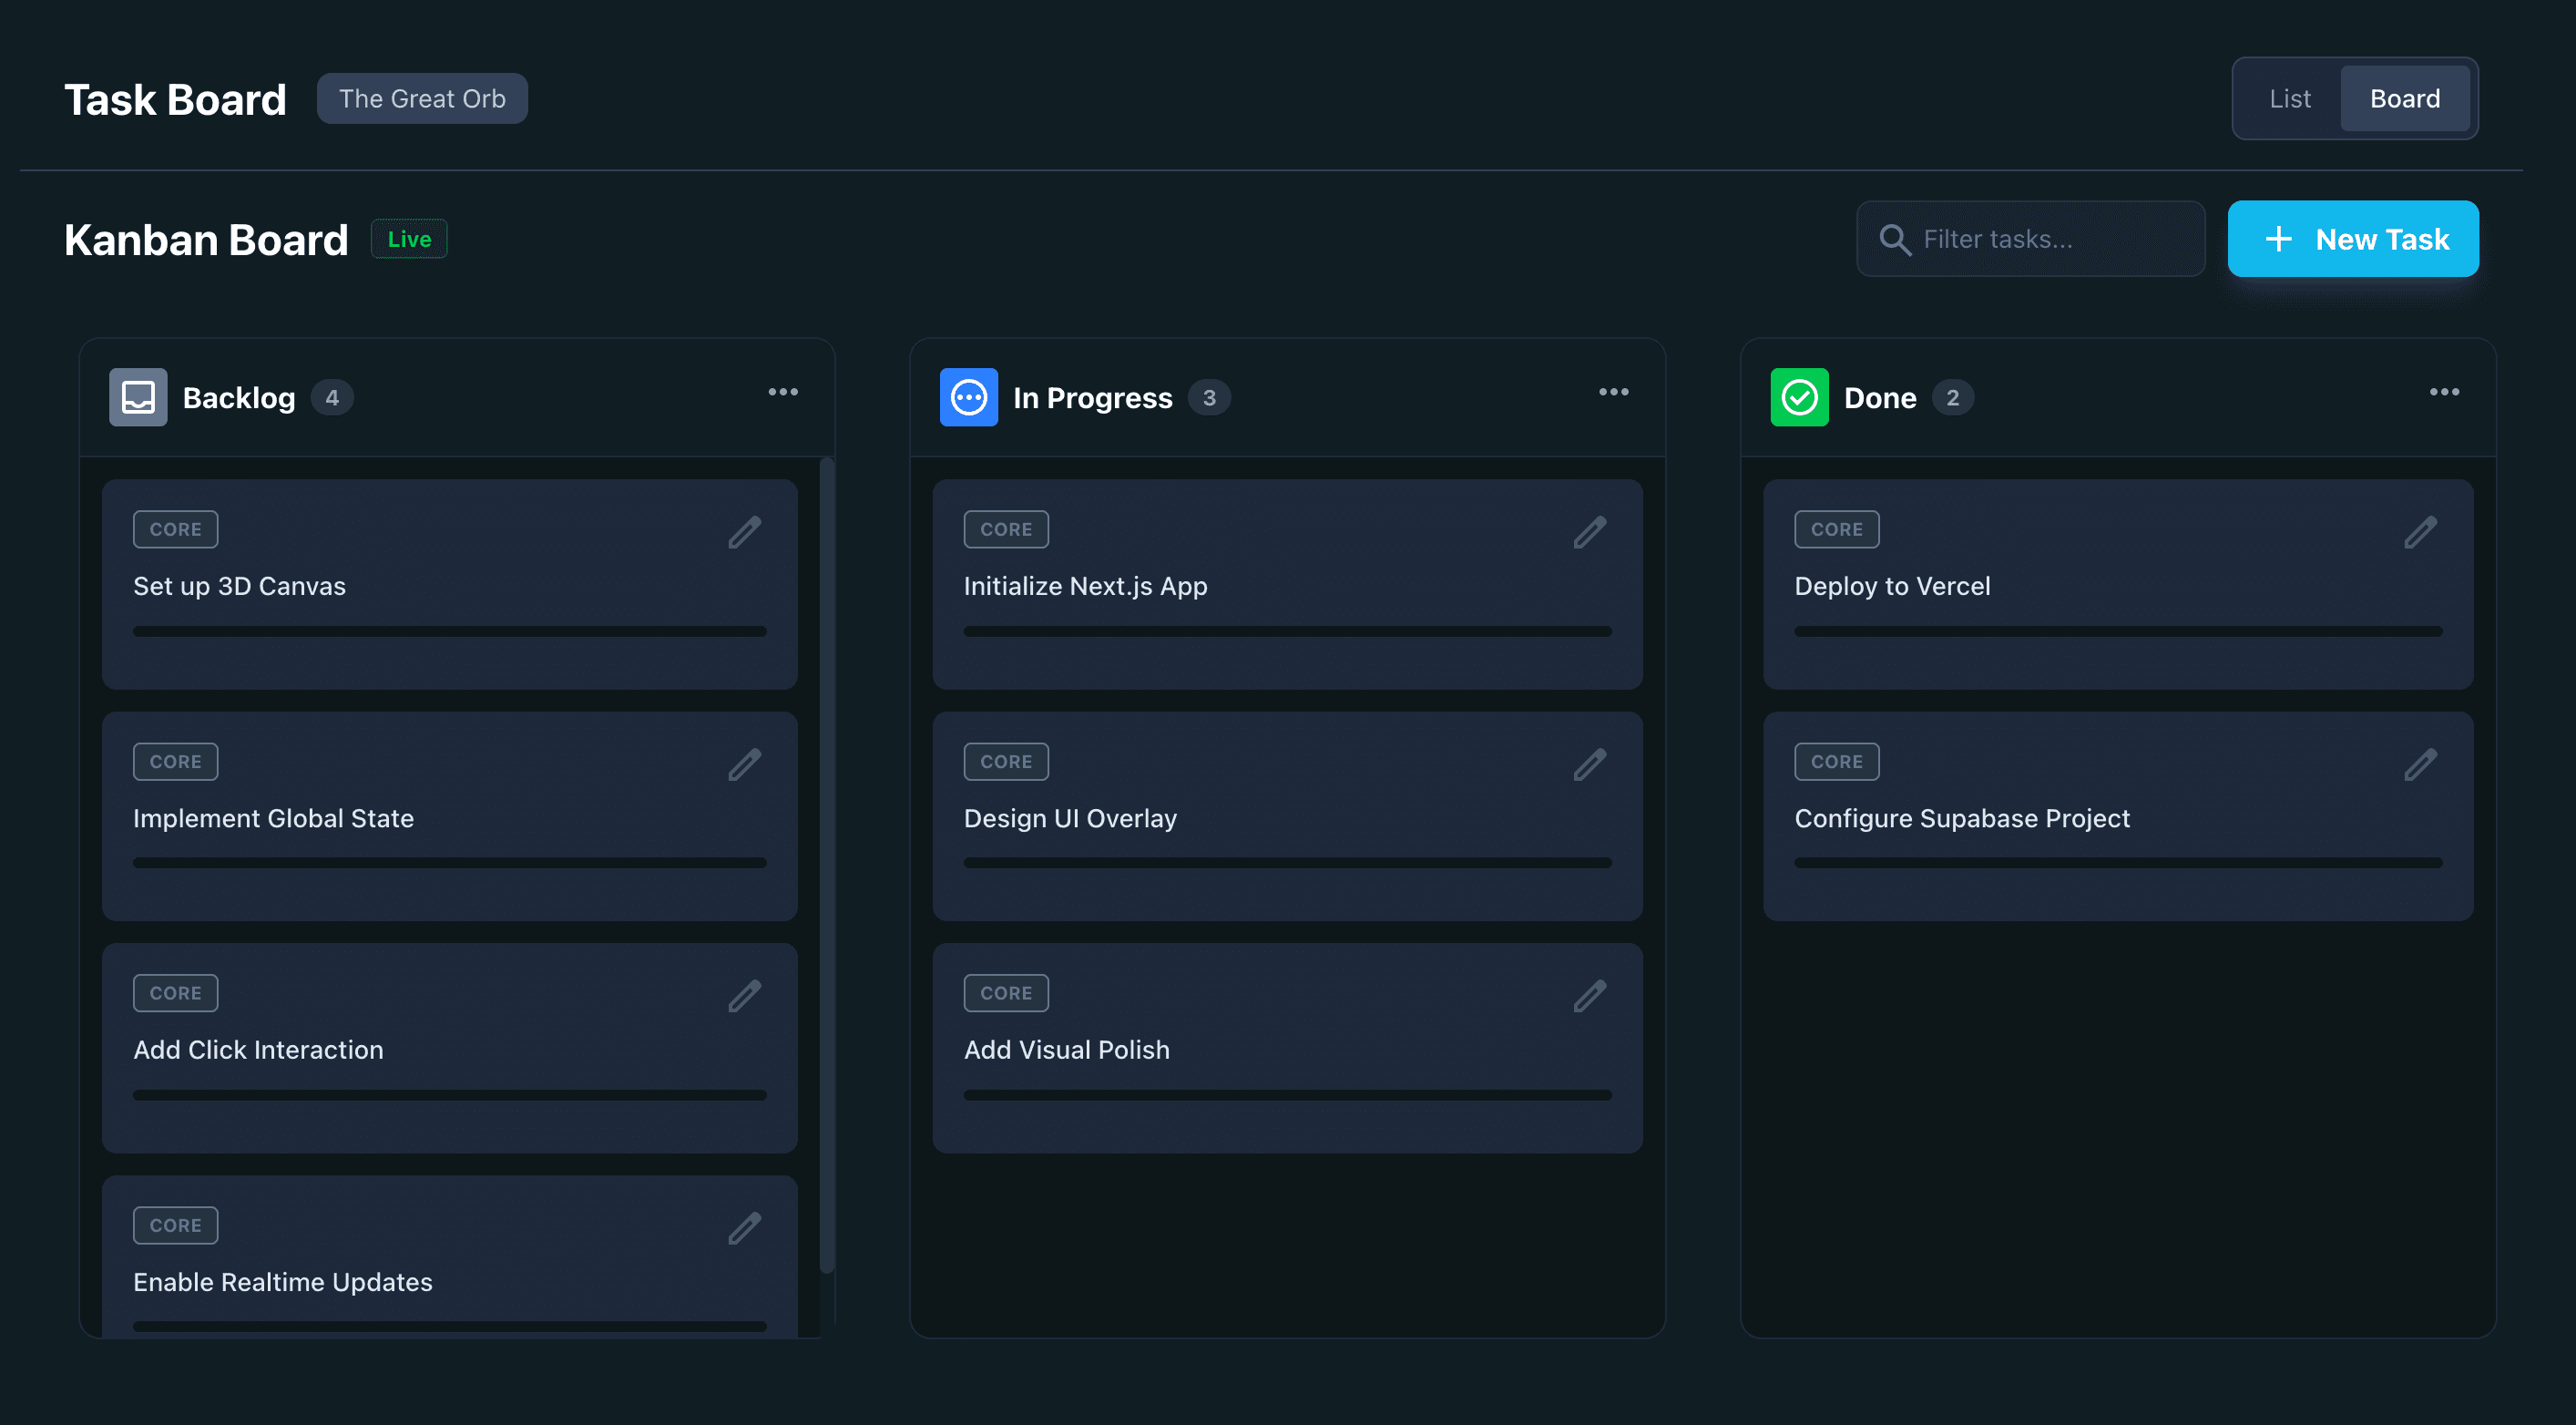Create a New Task
The width and height of the screenshot is (2576, 1425).
pos(2353,238)
